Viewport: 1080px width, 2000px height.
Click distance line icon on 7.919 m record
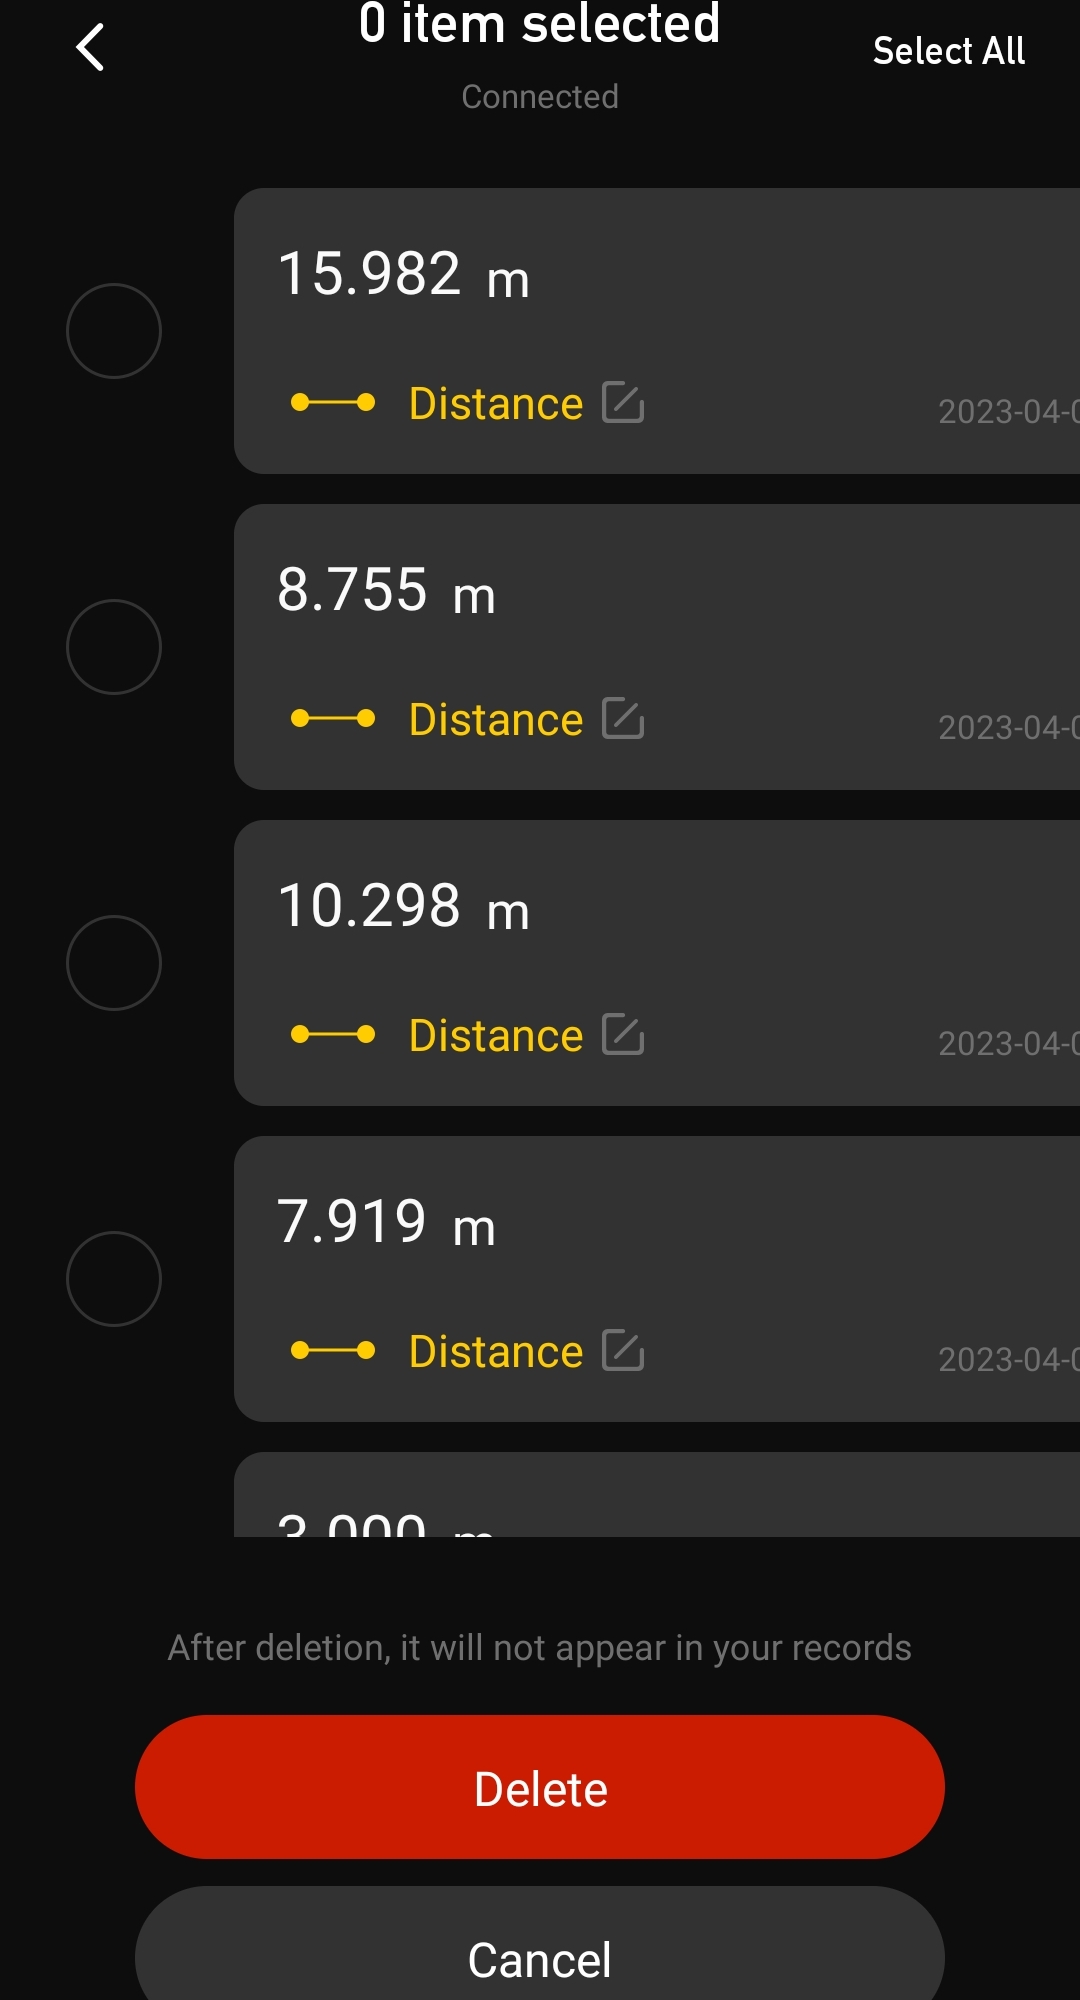(332, 1350)
